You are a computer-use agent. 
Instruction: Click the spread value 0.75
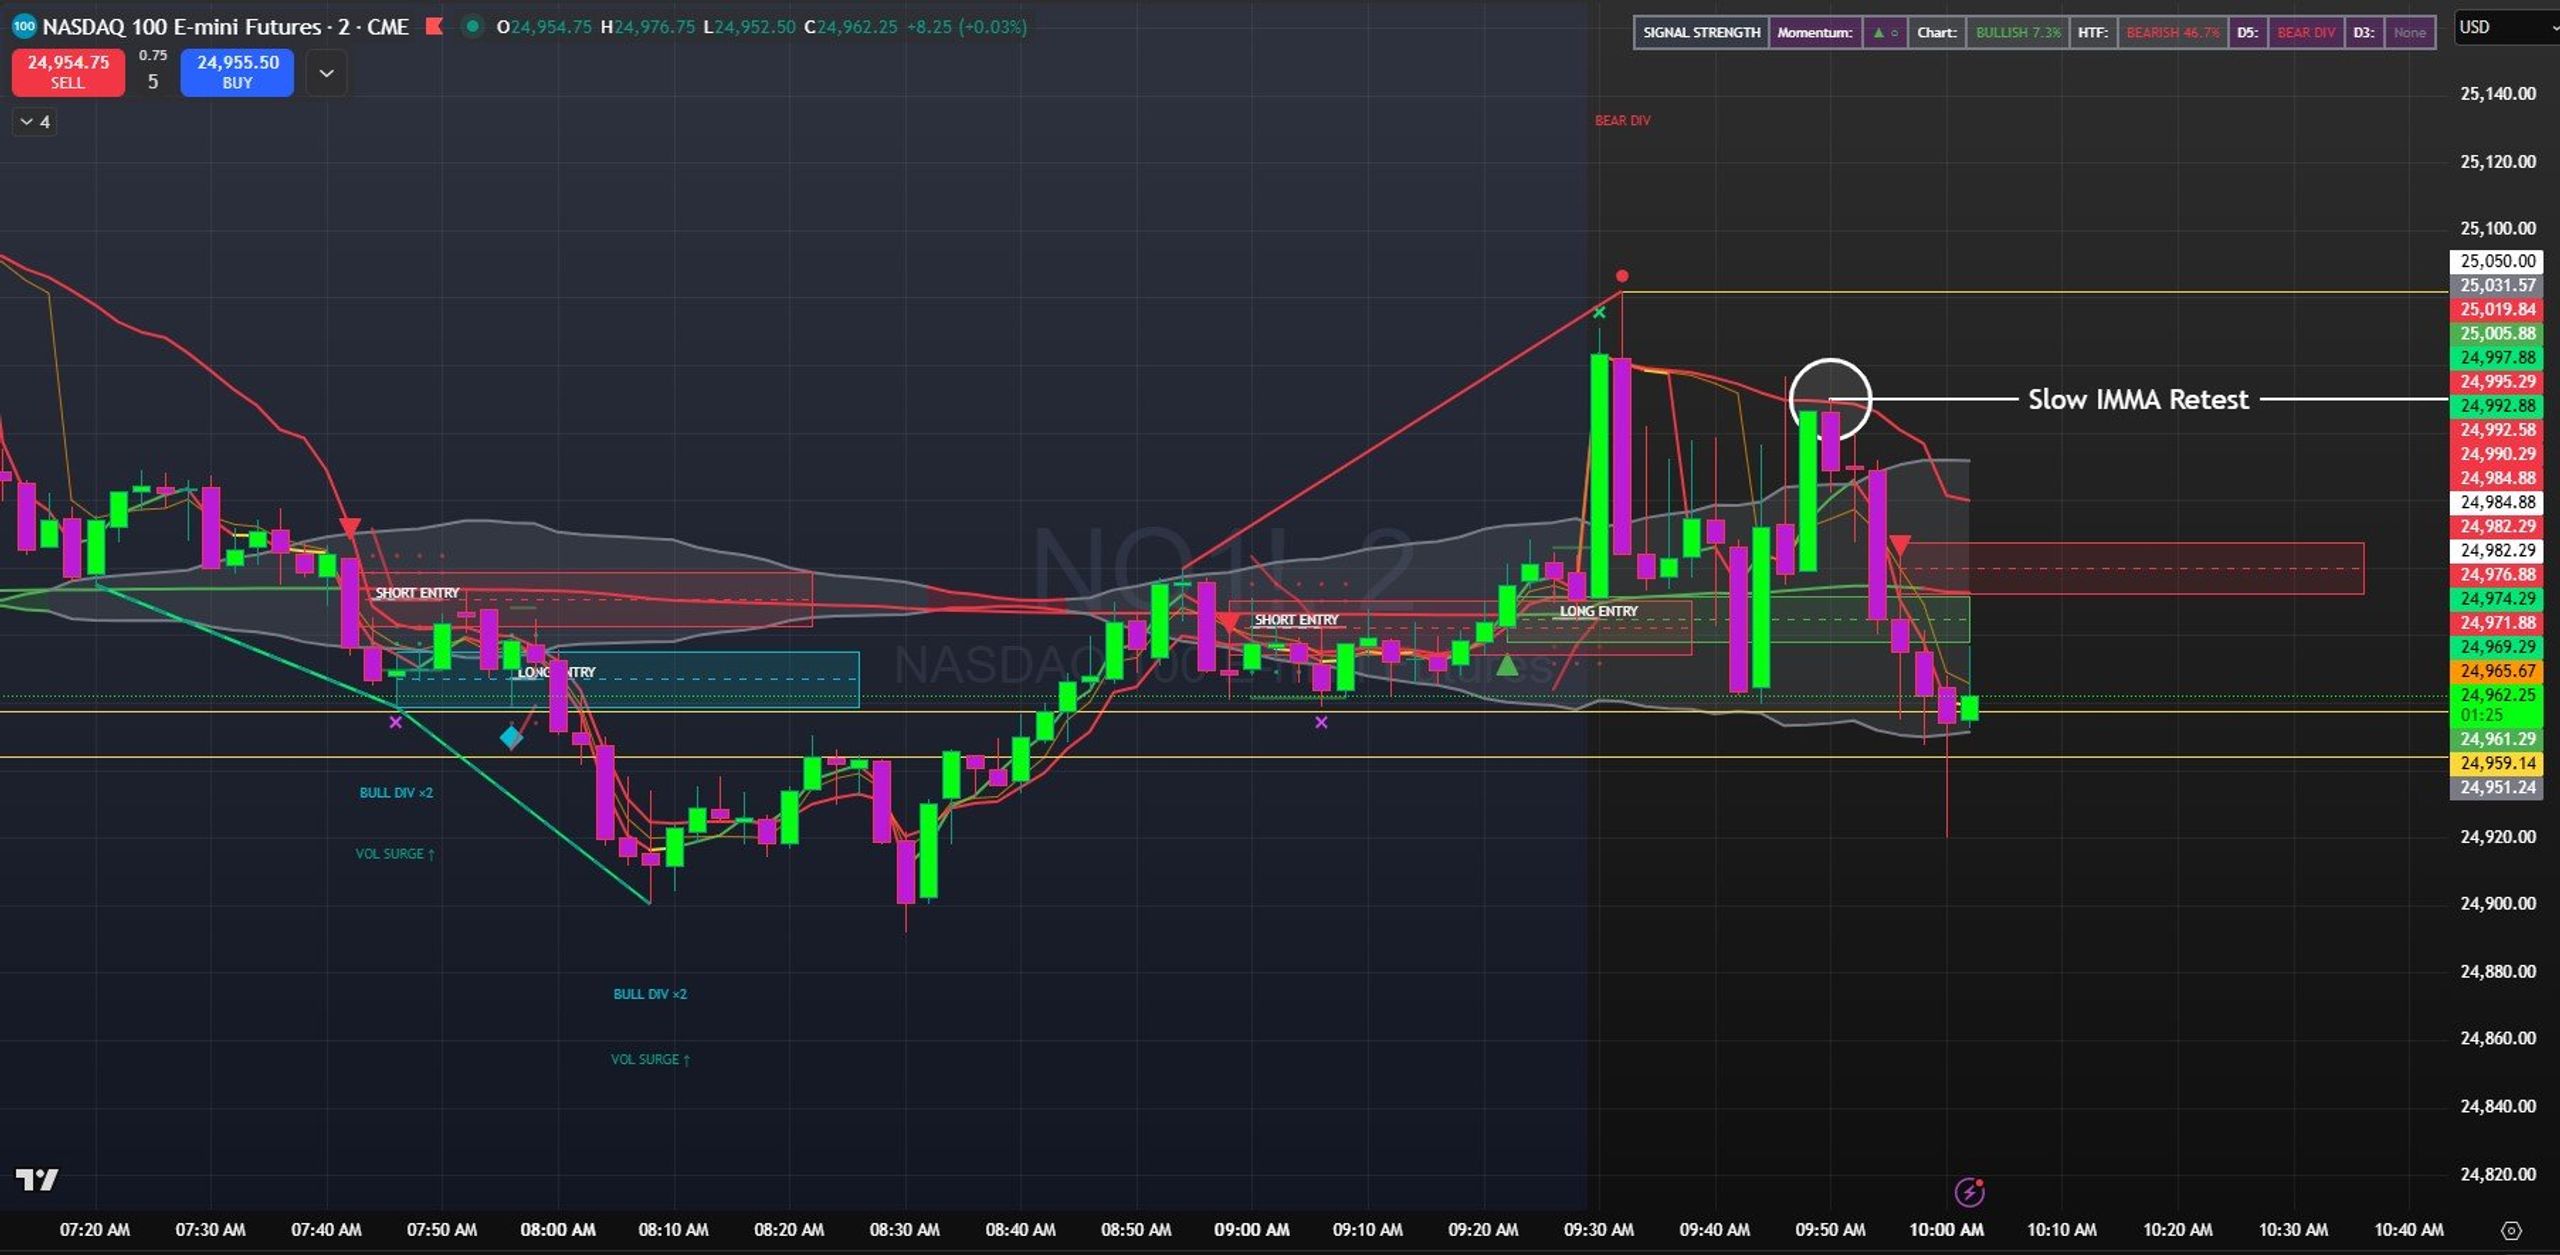153,56
